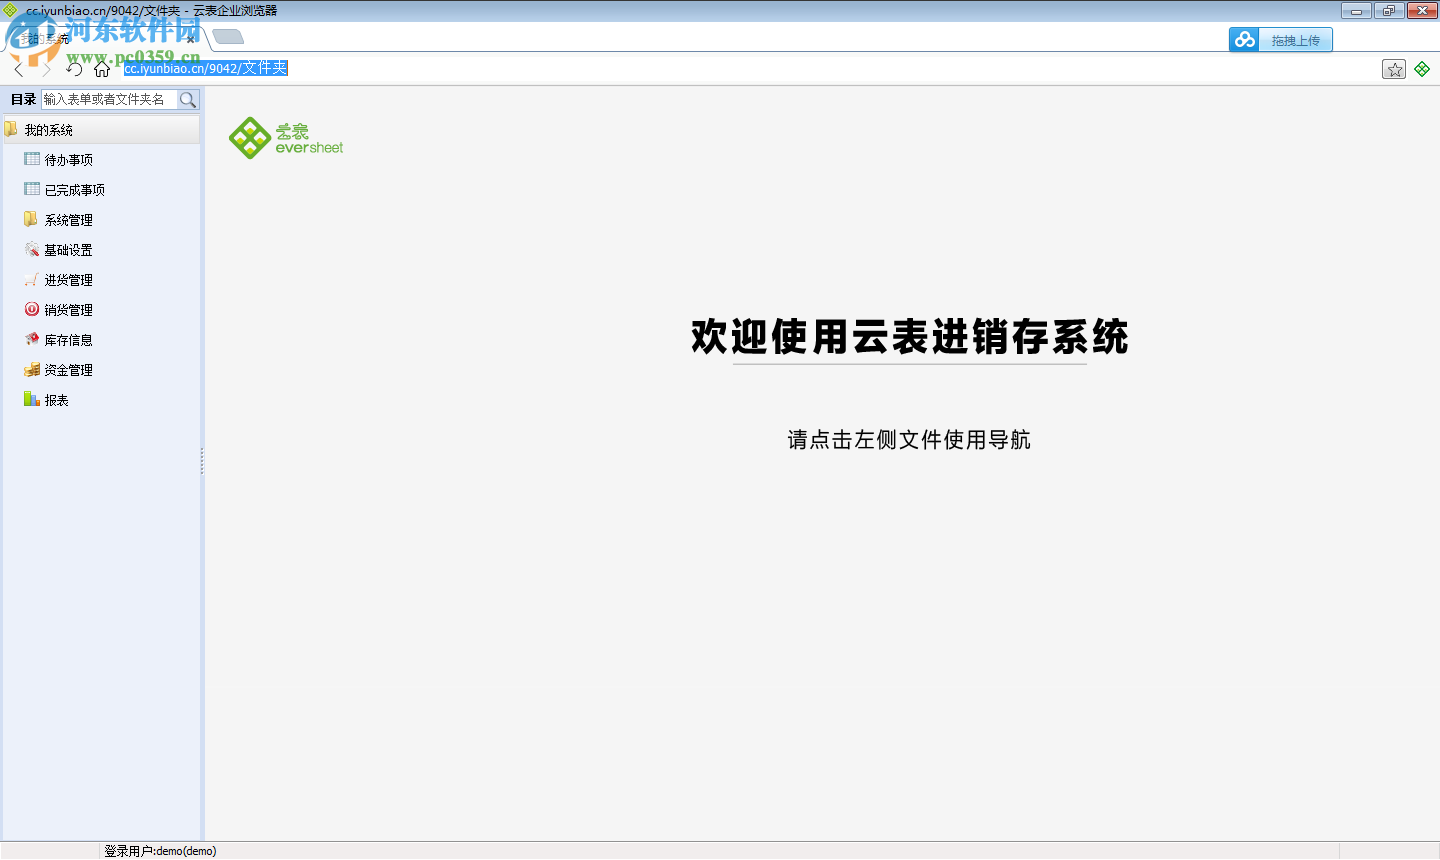Click green diamond icon near star
Screen dimensions: 1440x860
1422,69
